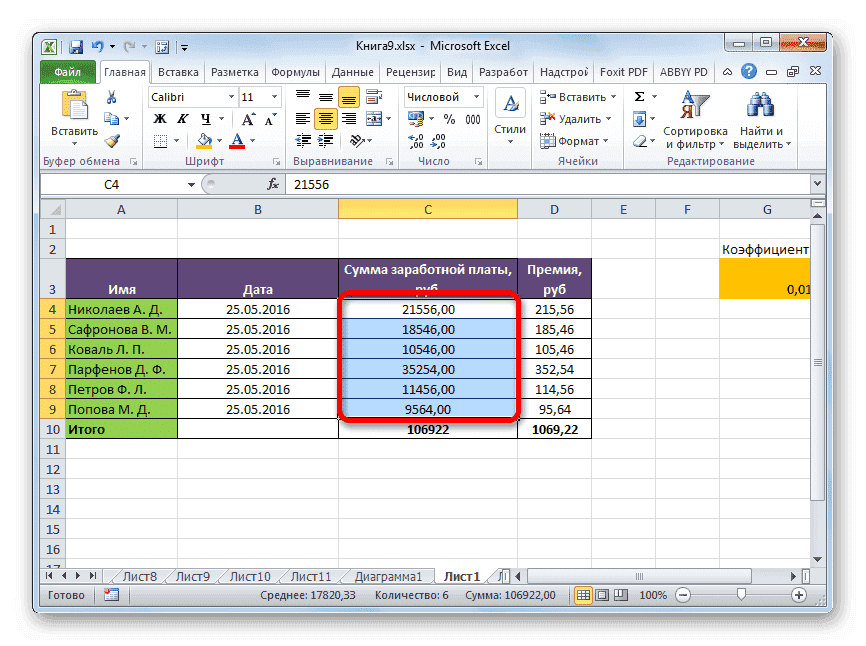The width and height of the screenshot is (866, 646).
Task: Click the percent style % icon
Action: (448, 119)
